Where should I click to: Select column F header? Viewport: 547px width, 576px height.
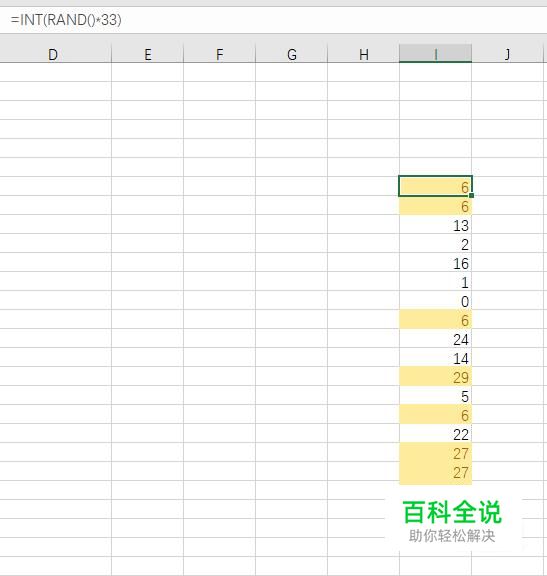(219, 54)
